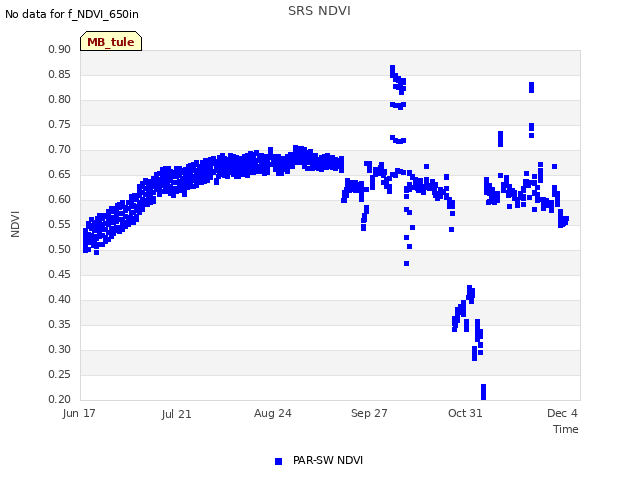Screen dimensions: 640x480
Task: Click the Sep 27 x-axis label
Action: click(x=369, y=413)
